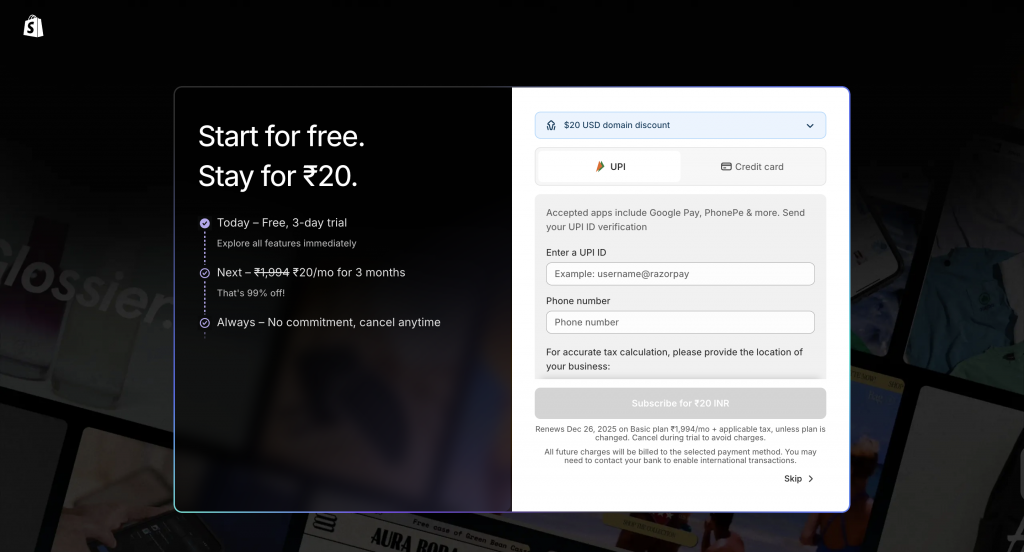Select the Credit card payment tab
This screenshot has height=552, width=1024.
[x=752, y=167]
